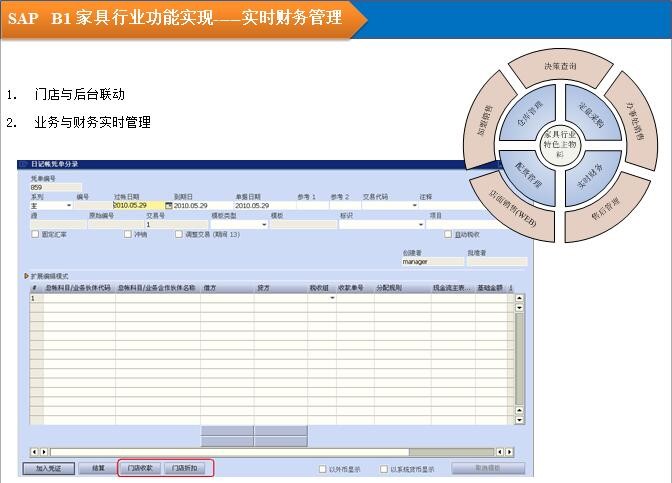Expand the 模板类型 dropdown list

[x=264, y=224]
